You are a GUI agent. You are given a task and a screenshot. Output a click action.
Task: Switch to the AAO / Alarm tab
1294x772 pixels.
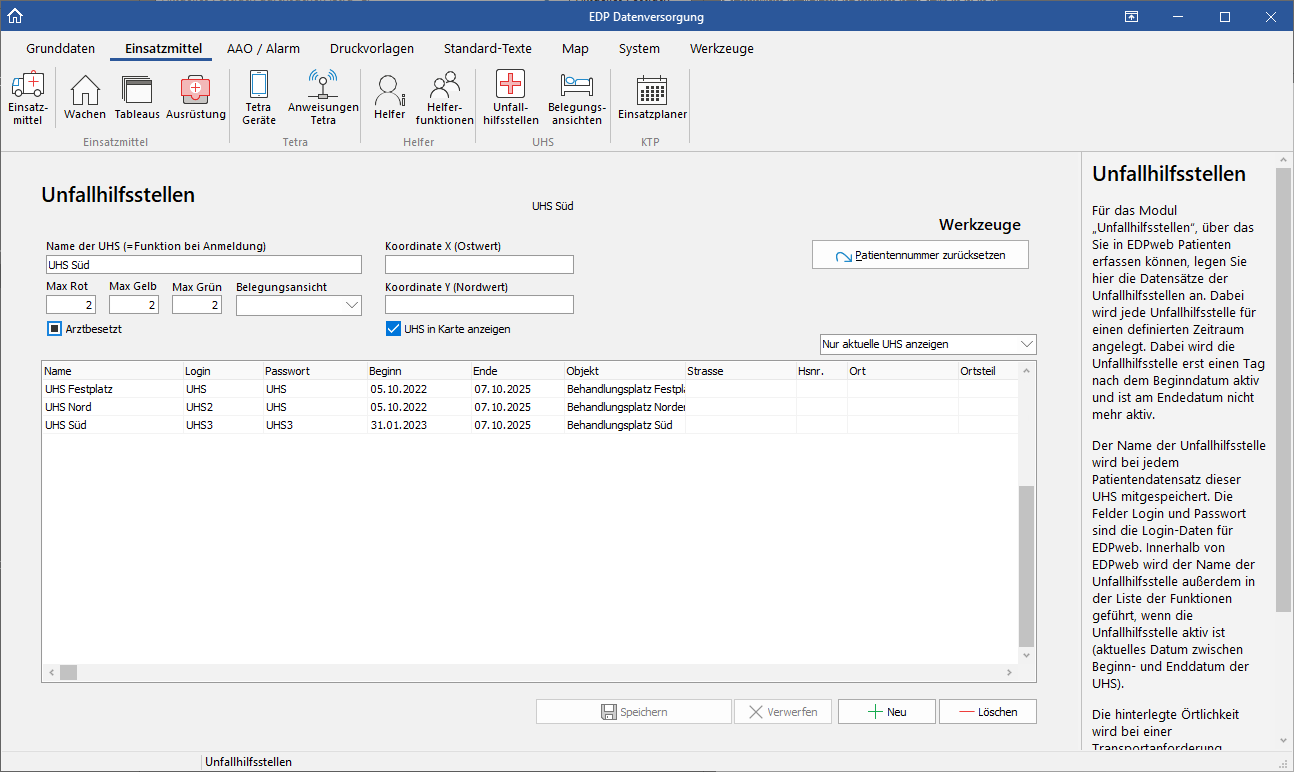(263, 48)
